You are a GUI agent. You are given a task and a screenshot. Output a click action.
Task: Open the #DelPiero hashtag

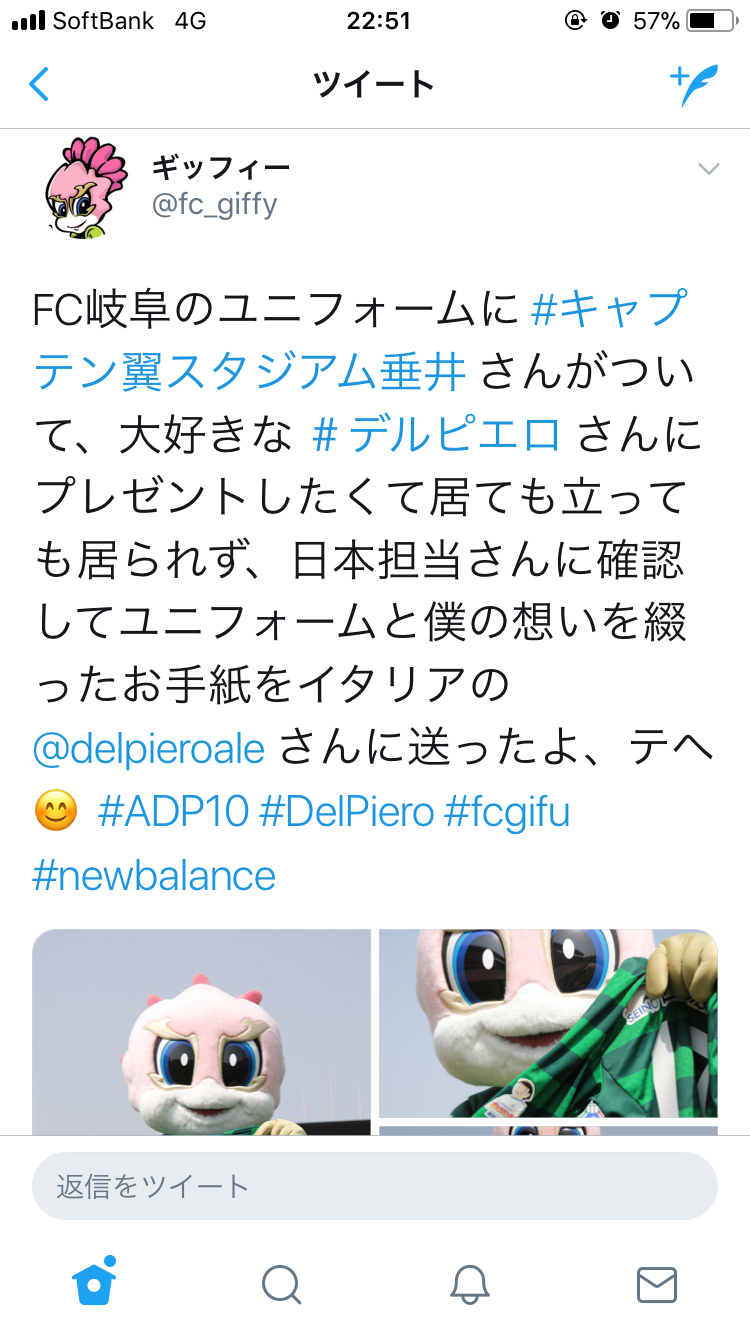346,811
